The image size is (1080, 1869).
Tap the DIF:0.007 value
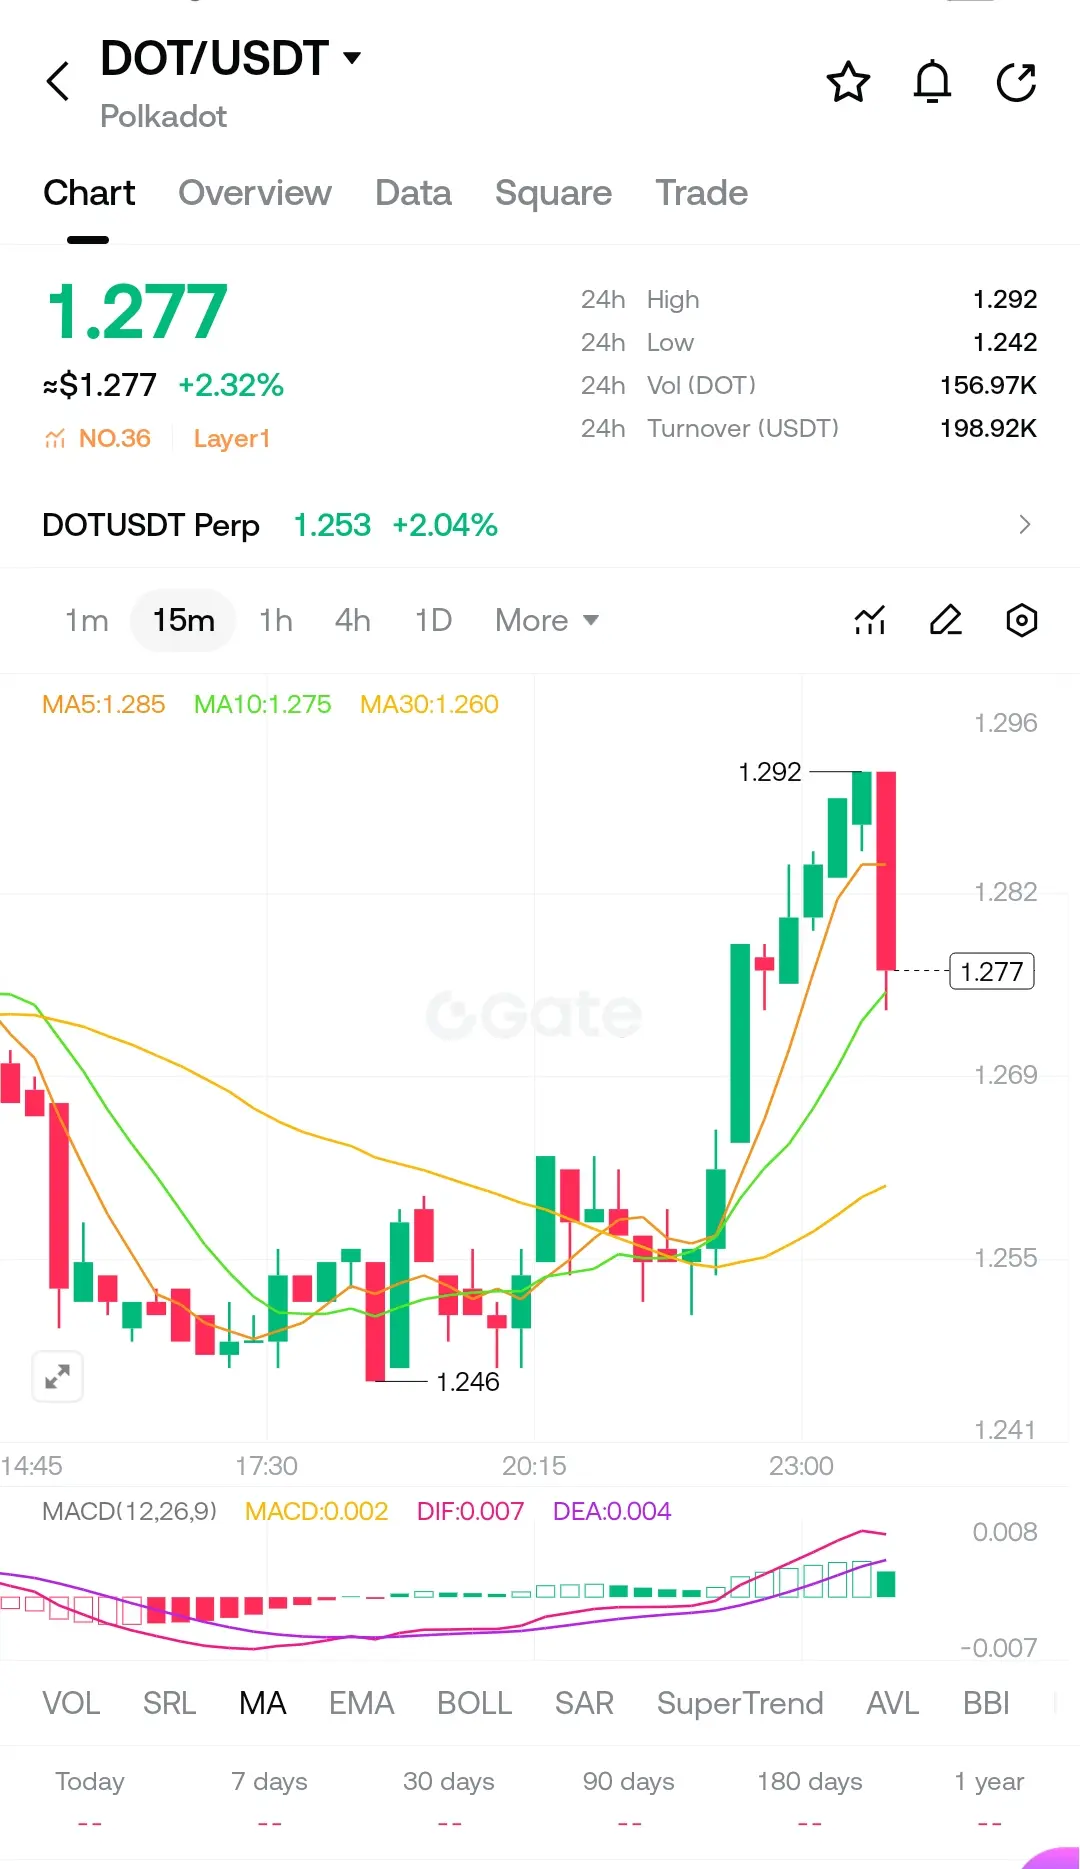pos(470,1511)
